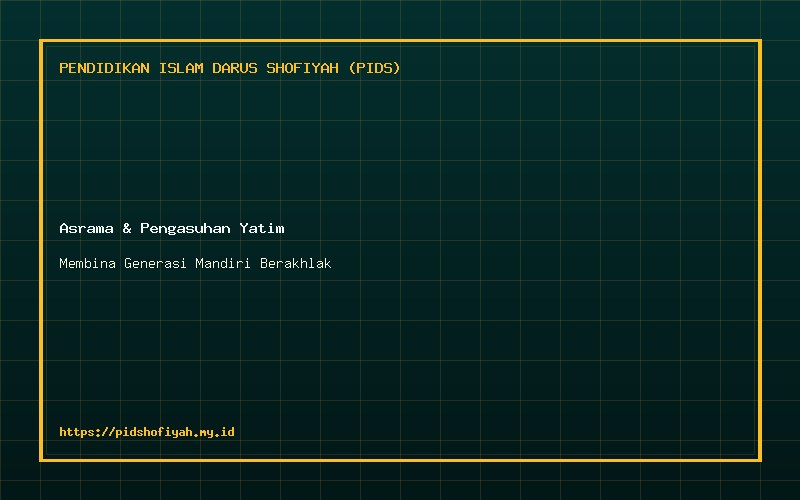Click the pidshofiyah part of the URL
The image size is (800, 500).
click(154, 432)
